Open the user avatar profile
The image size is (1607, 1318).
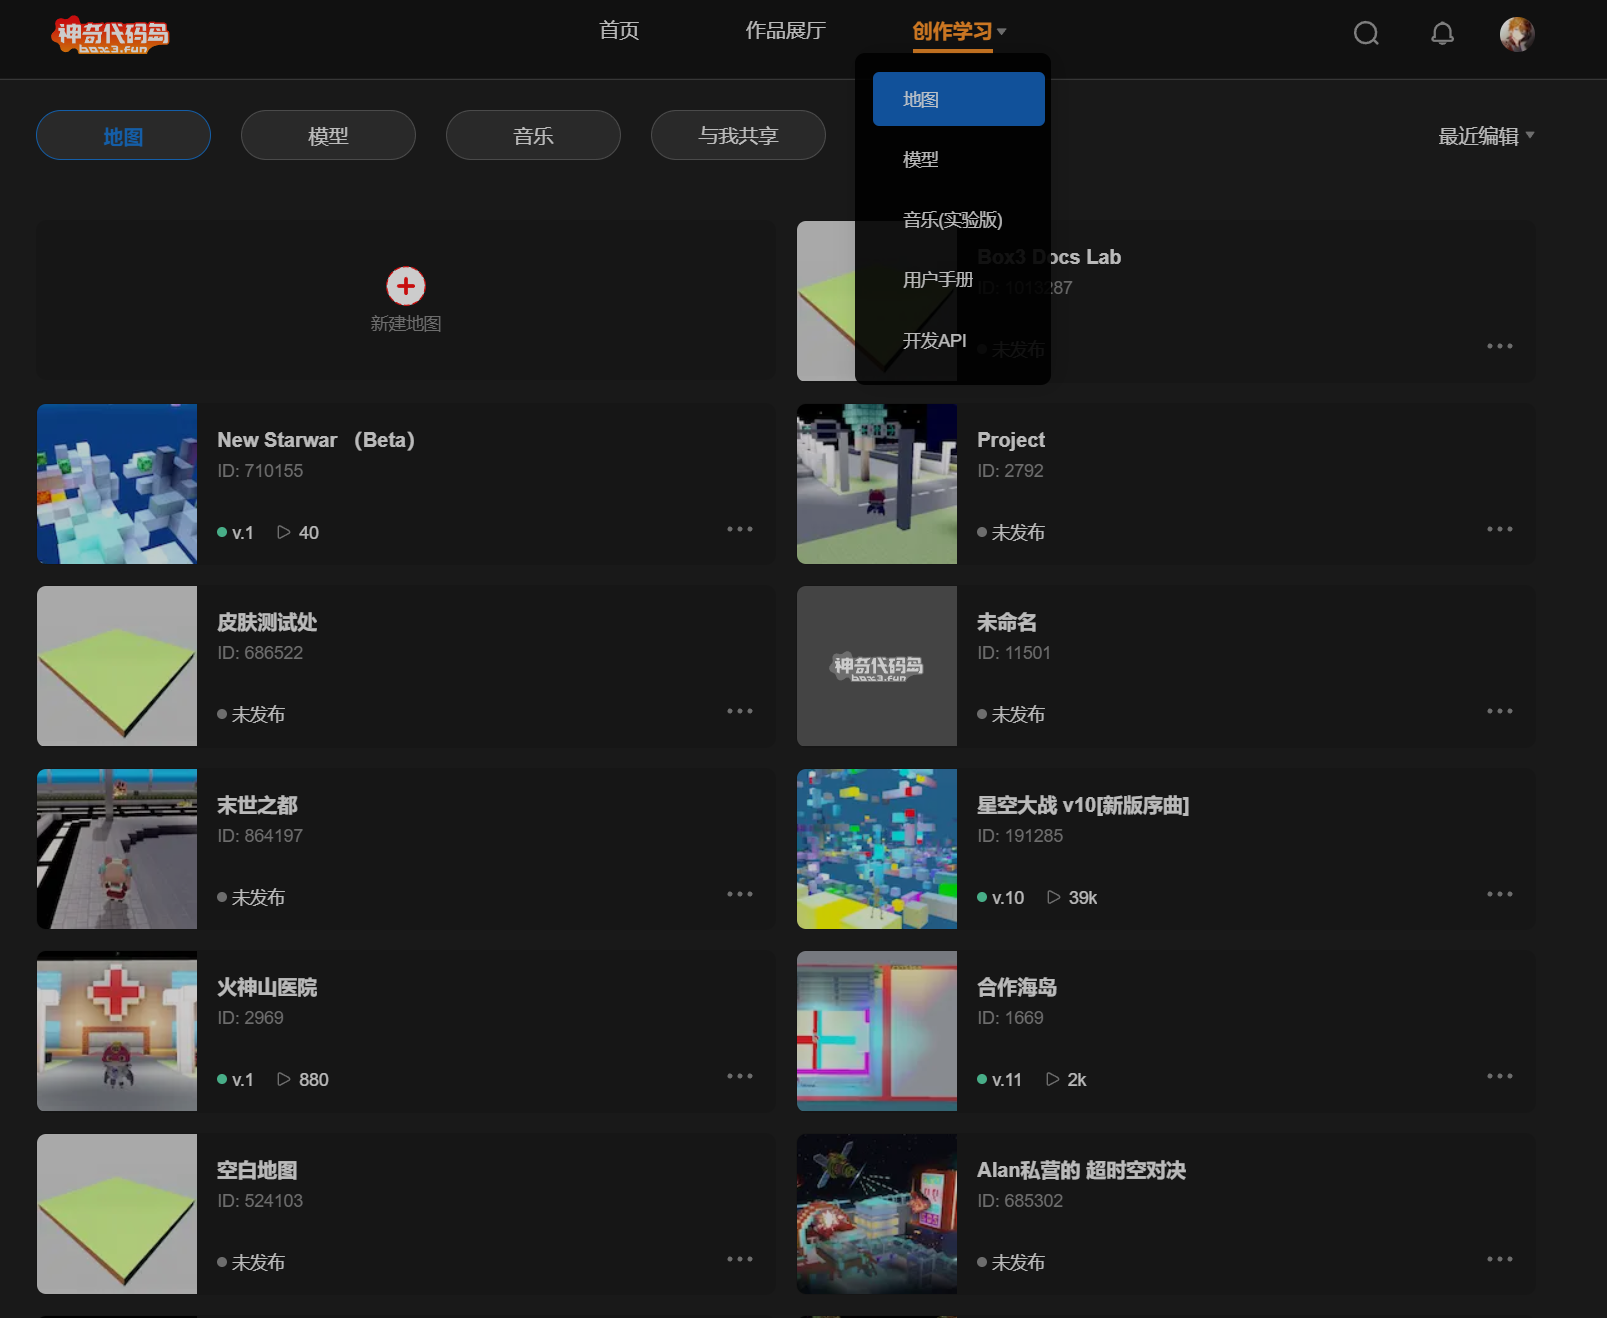pyautogui.click(x=1517, y=34)
